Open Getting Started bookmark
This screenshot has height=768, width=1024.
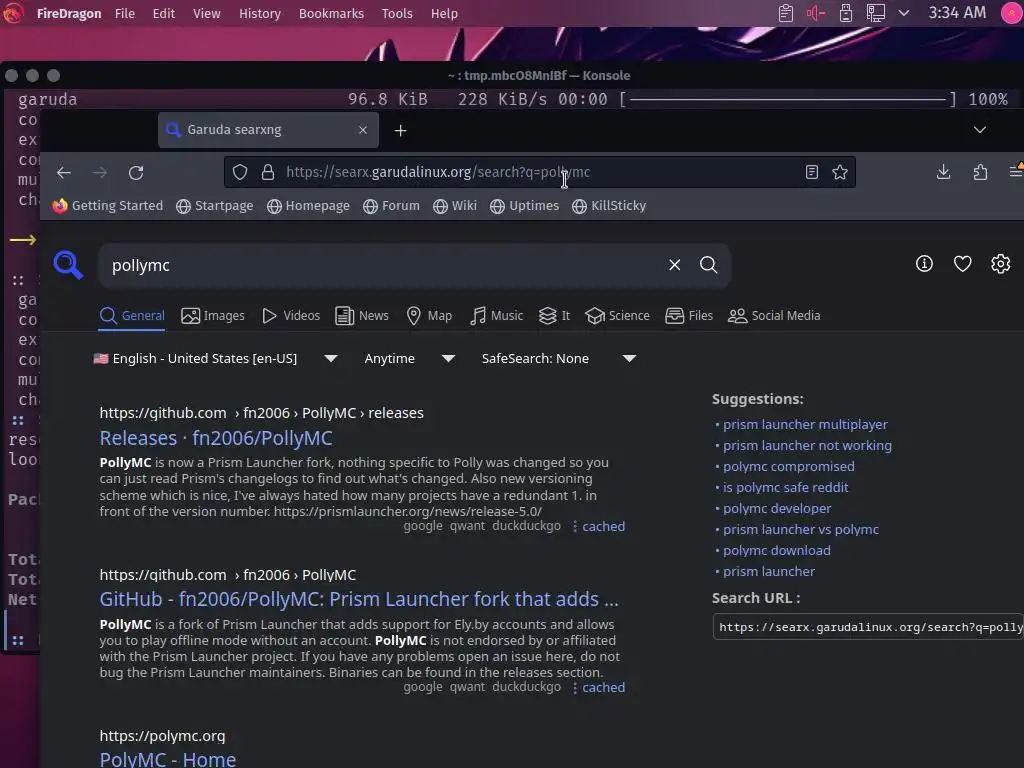click(x=108, y=206)
